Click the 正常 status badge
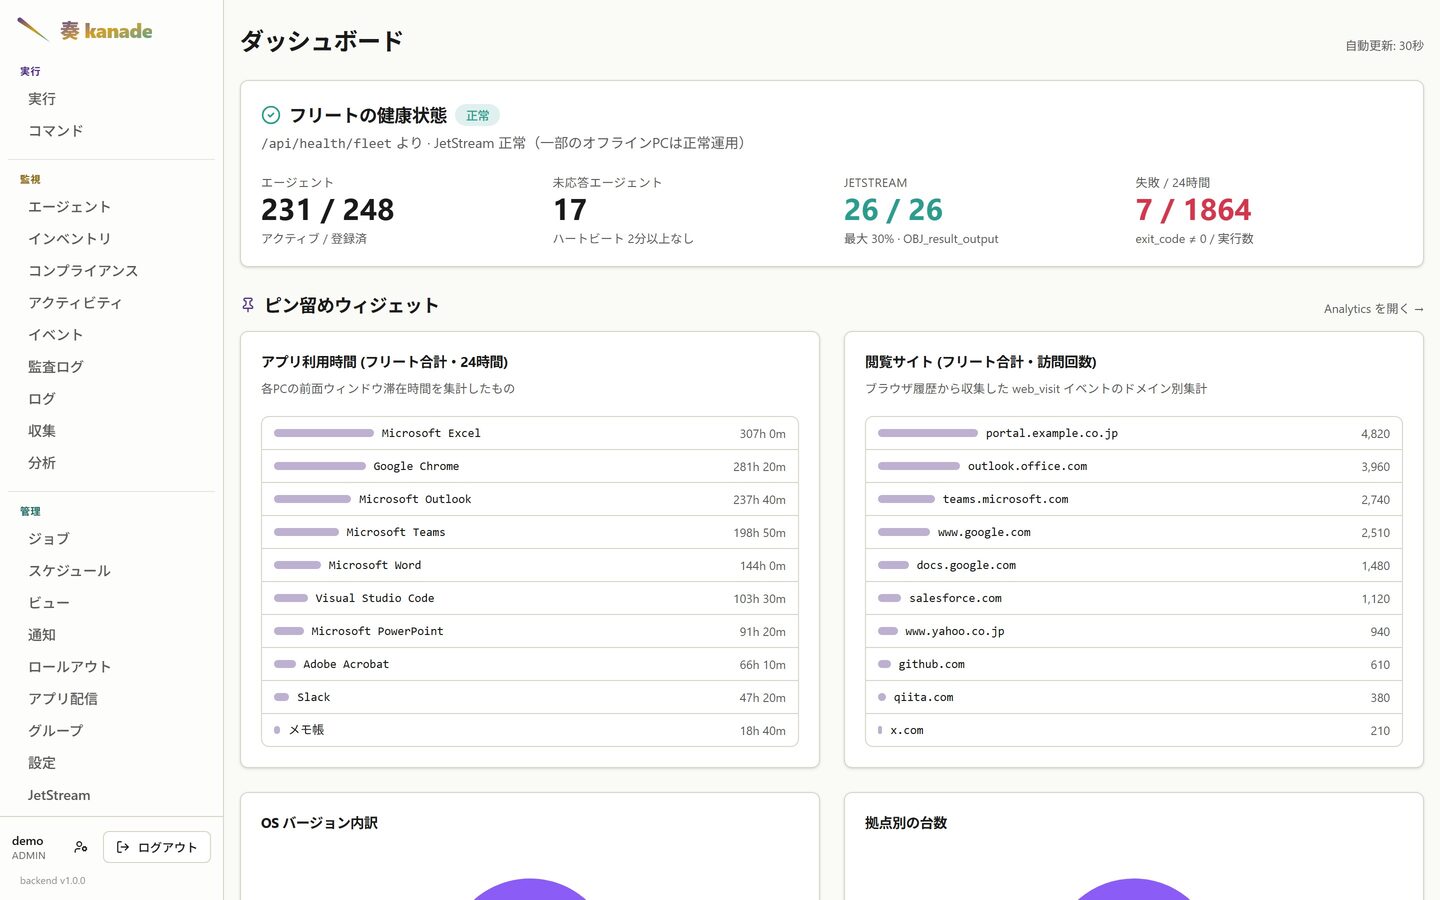 (477, 115)
